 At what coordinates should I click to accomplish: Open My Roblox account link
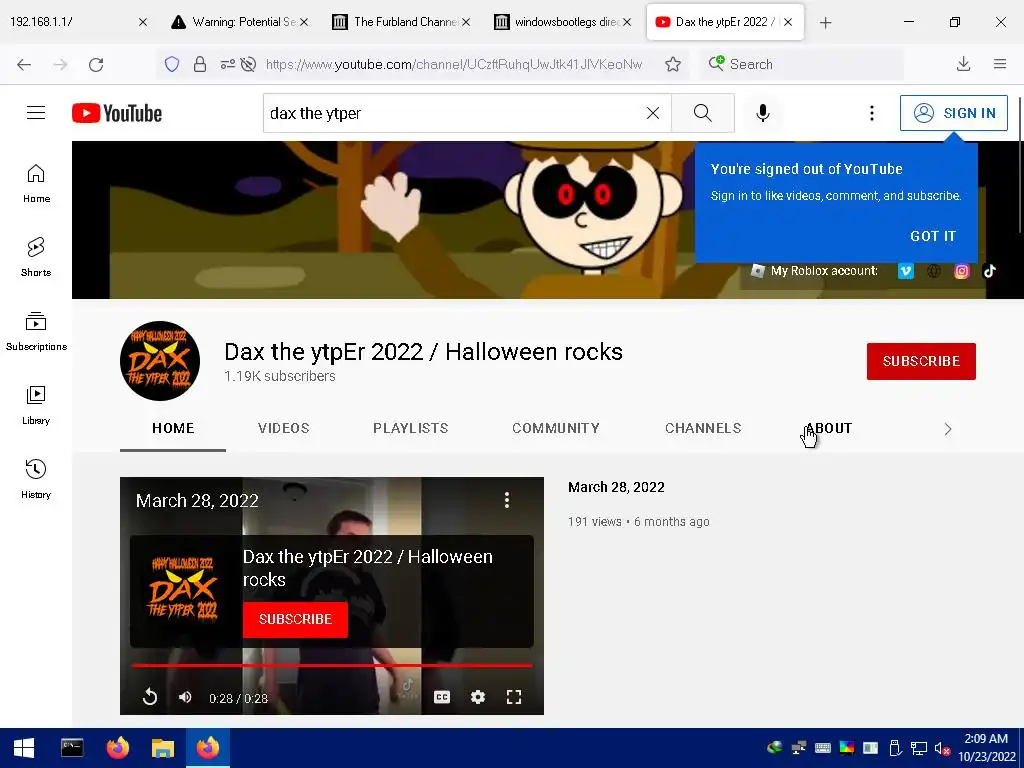[x=814, y=270]
